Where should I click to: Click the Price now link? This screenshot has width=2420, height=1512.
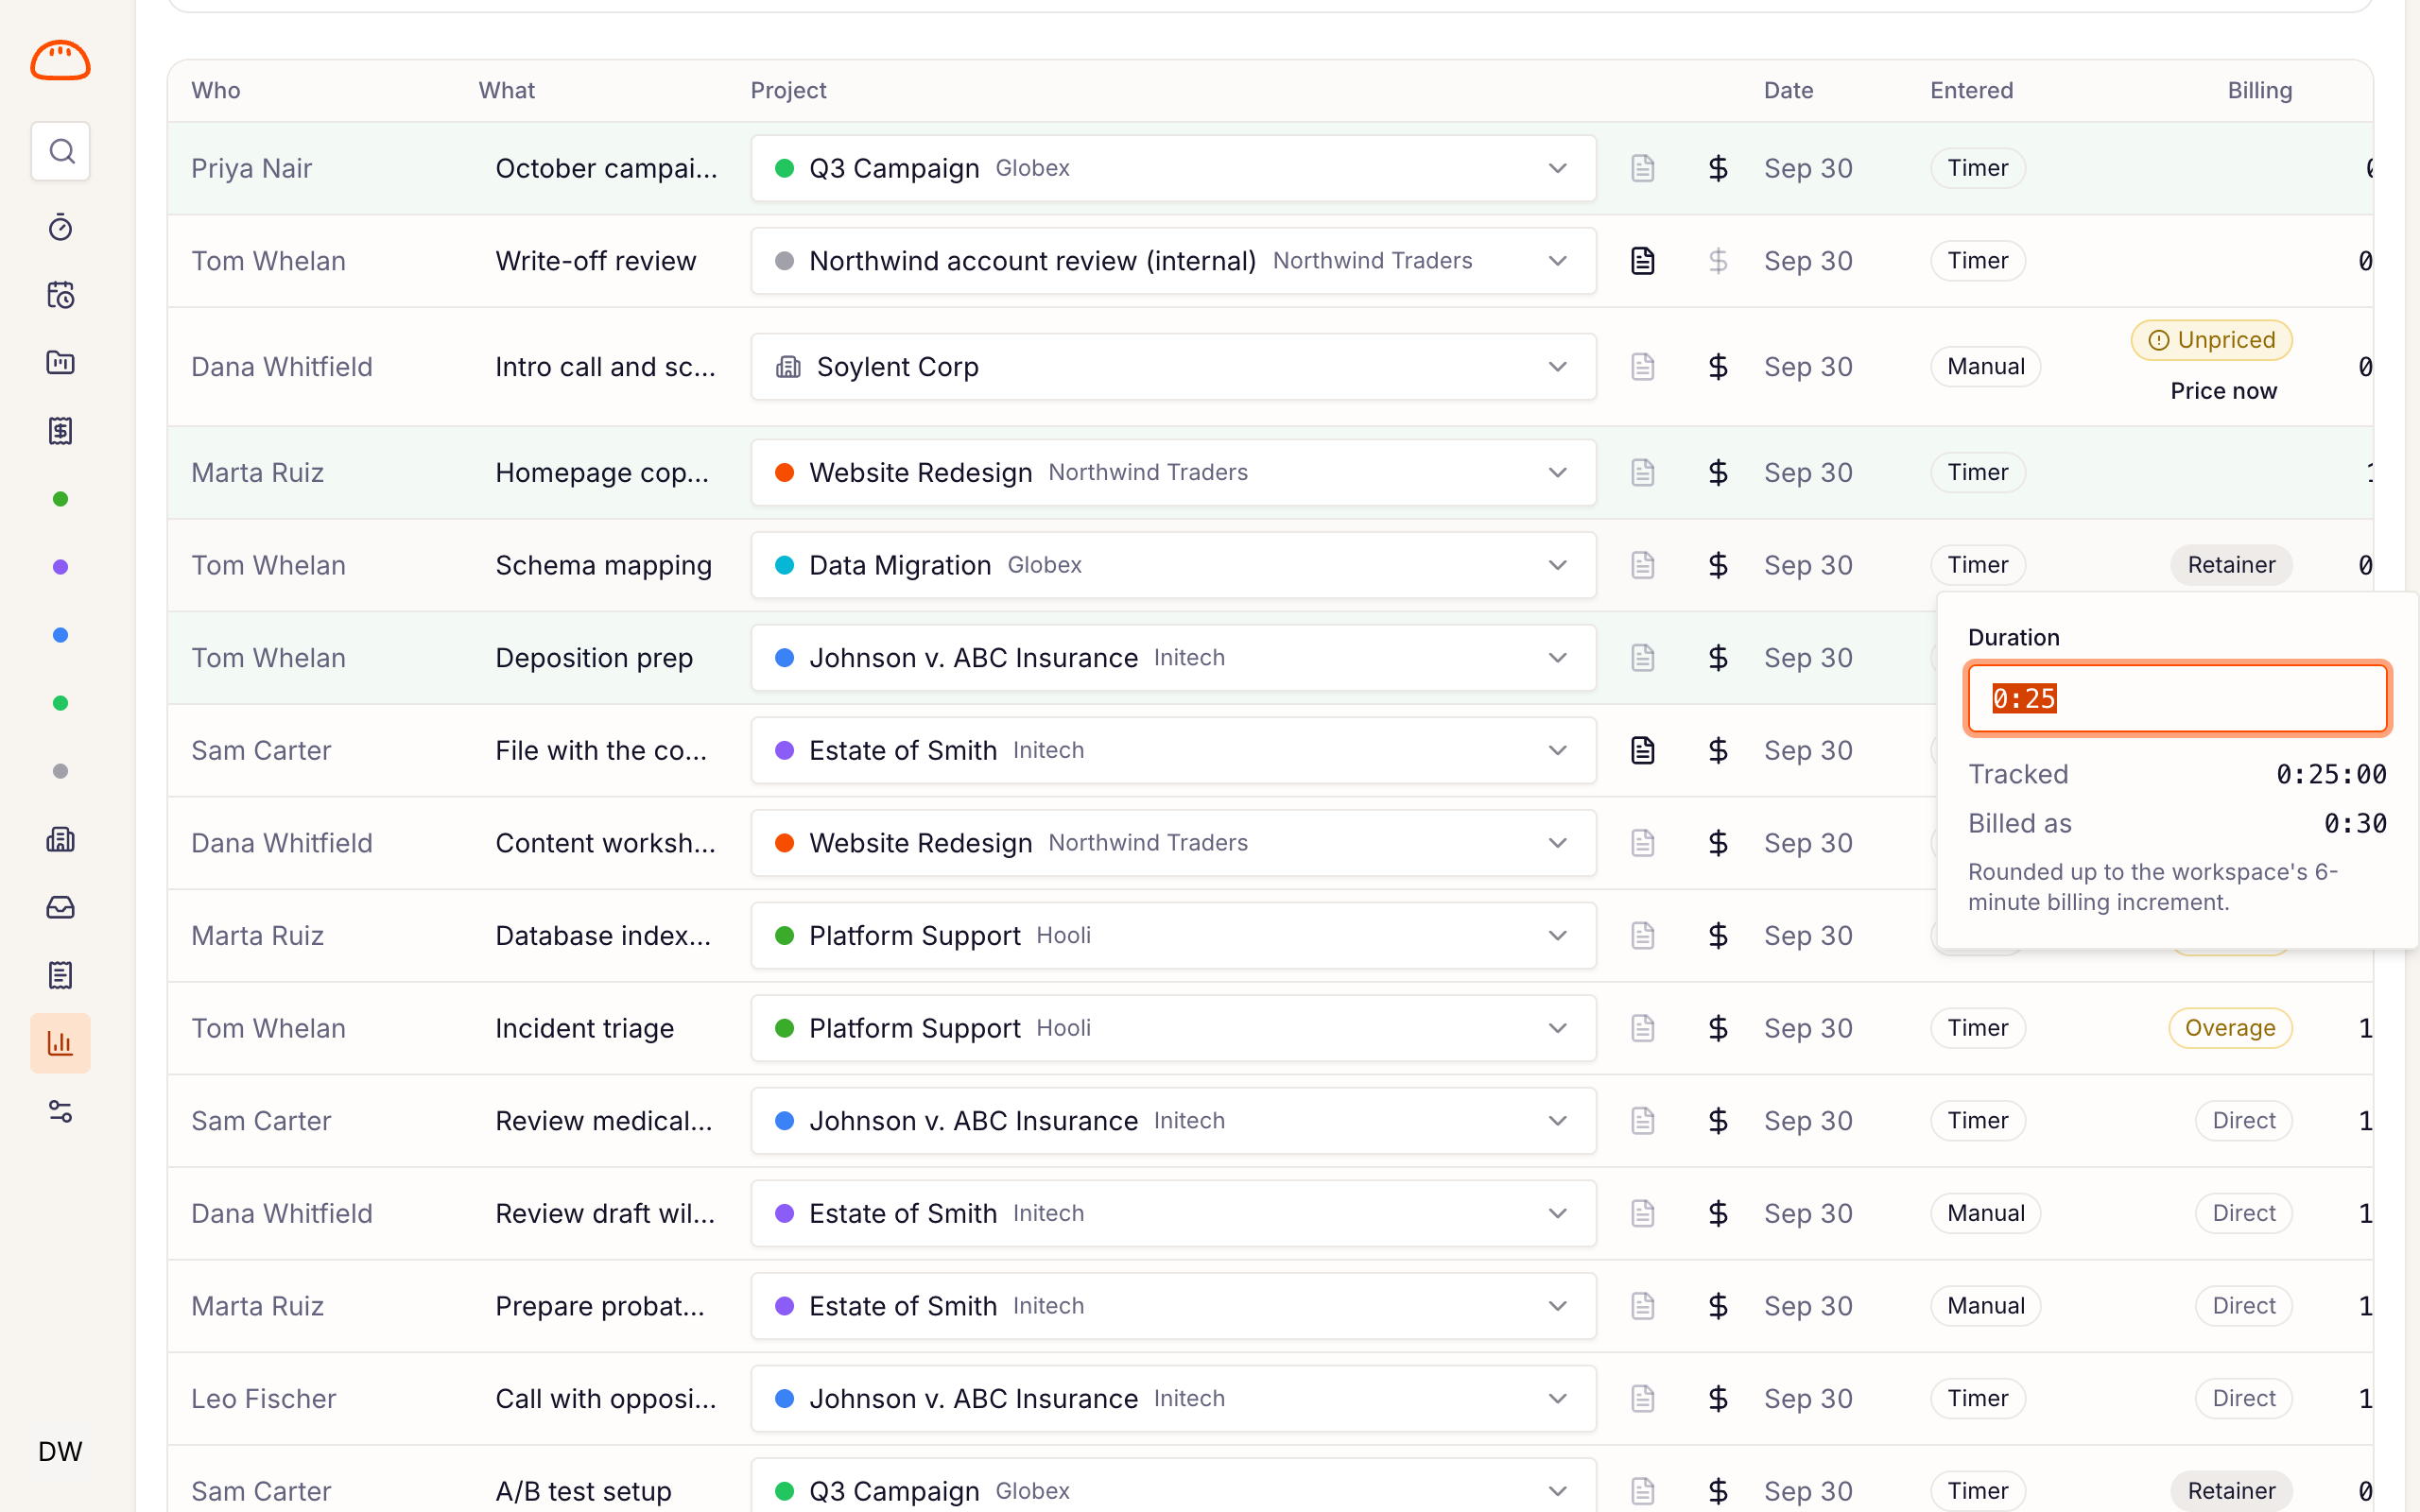2223,391
